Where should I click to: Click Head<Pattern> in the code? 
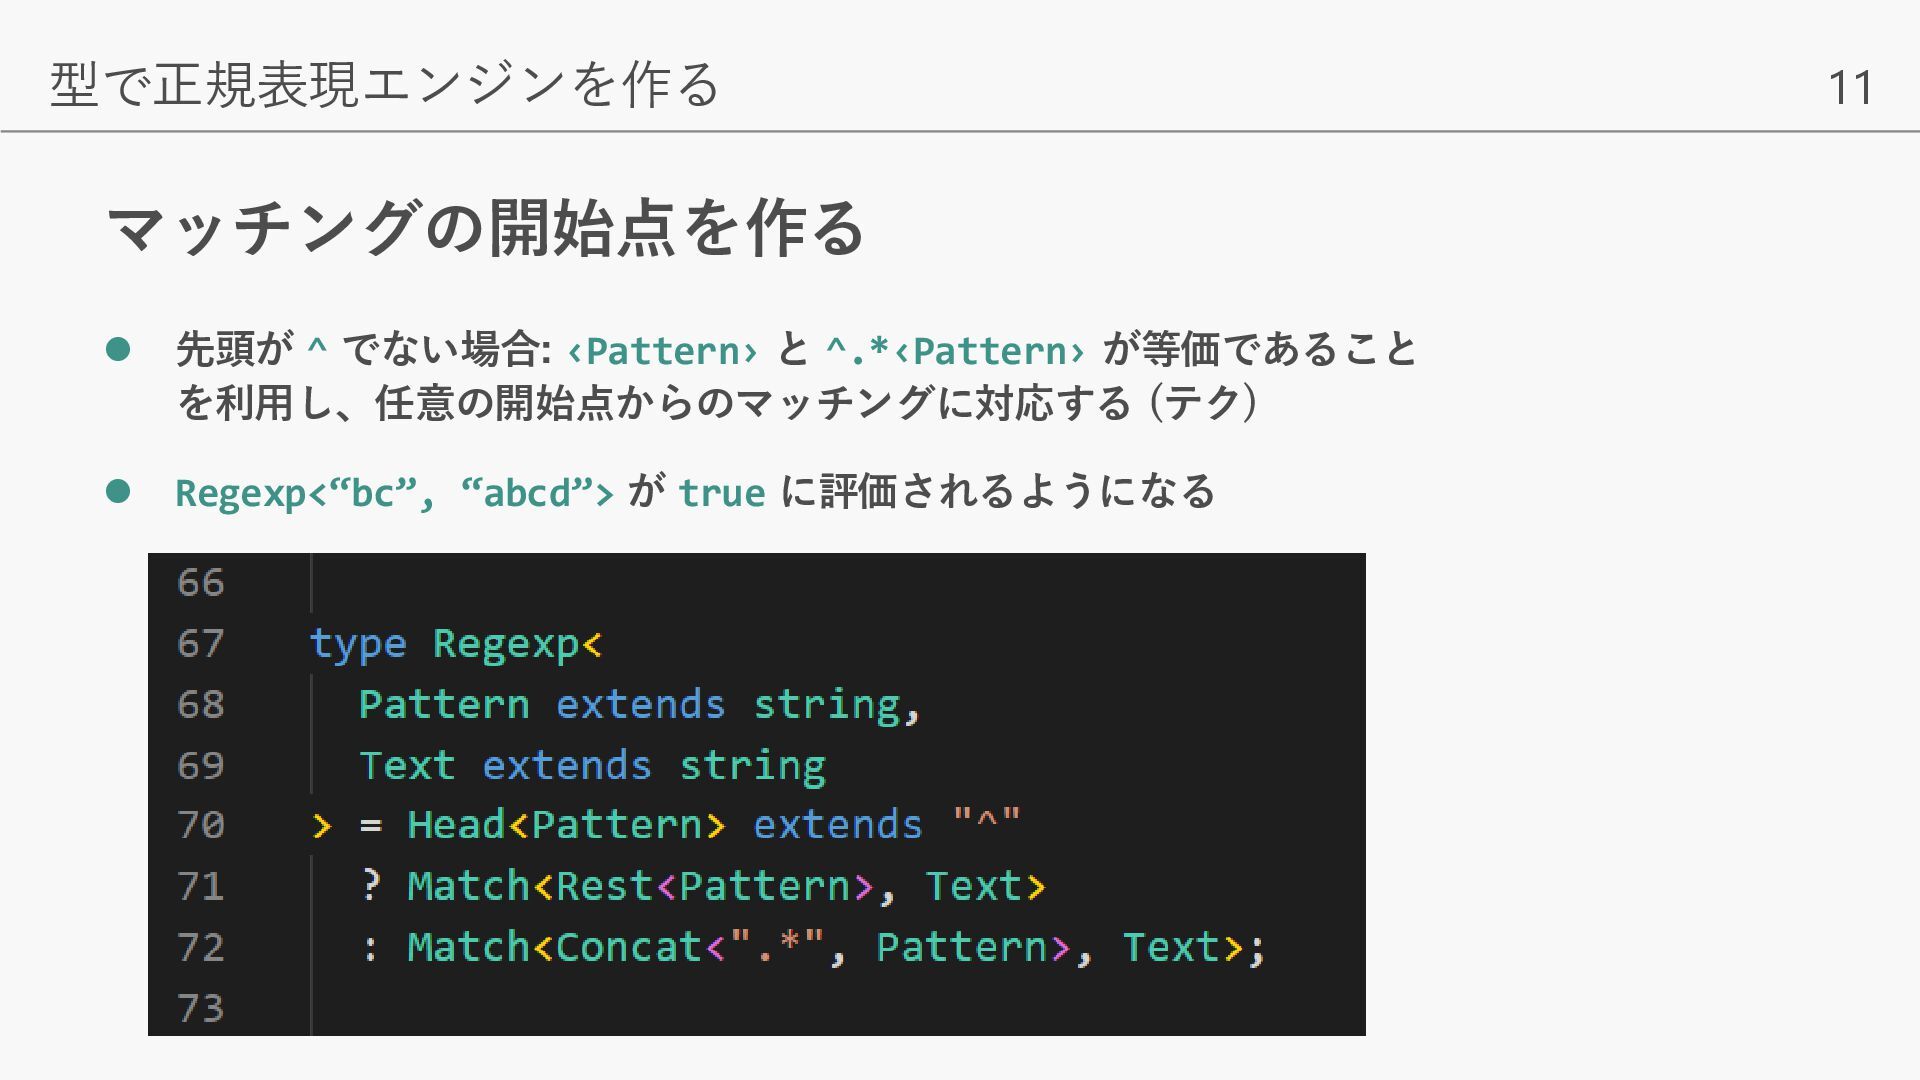(x=565, y=826)
